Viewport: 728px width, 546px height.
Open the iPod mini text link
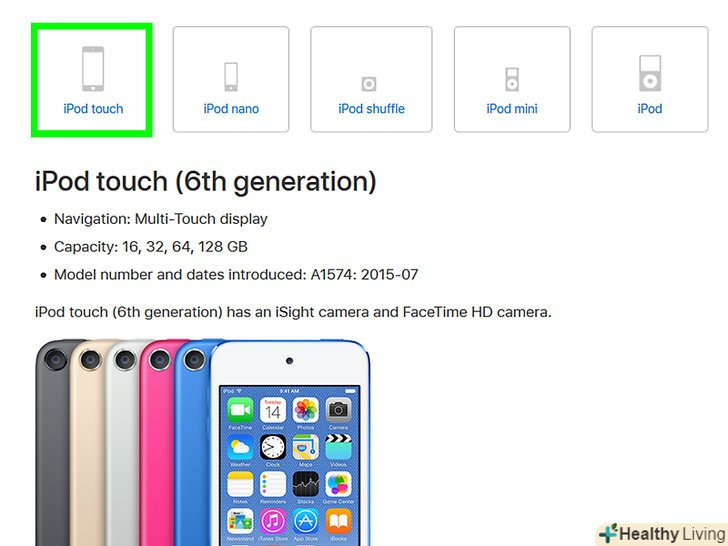point(512,109)
